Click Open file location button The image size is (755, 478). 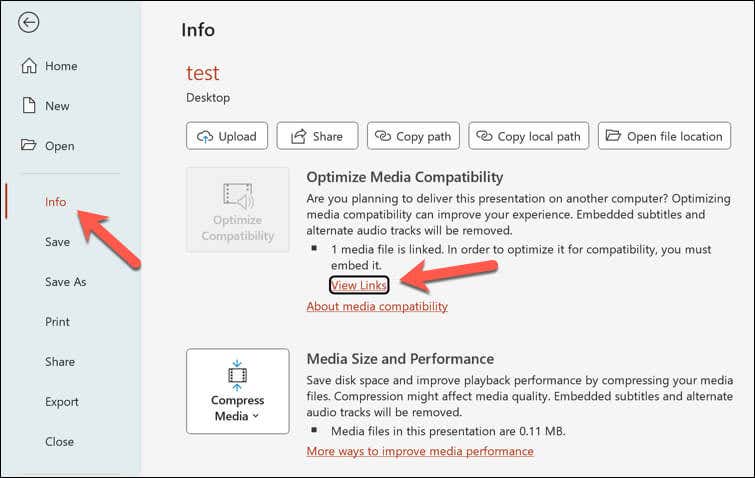(x=664, y=136)
